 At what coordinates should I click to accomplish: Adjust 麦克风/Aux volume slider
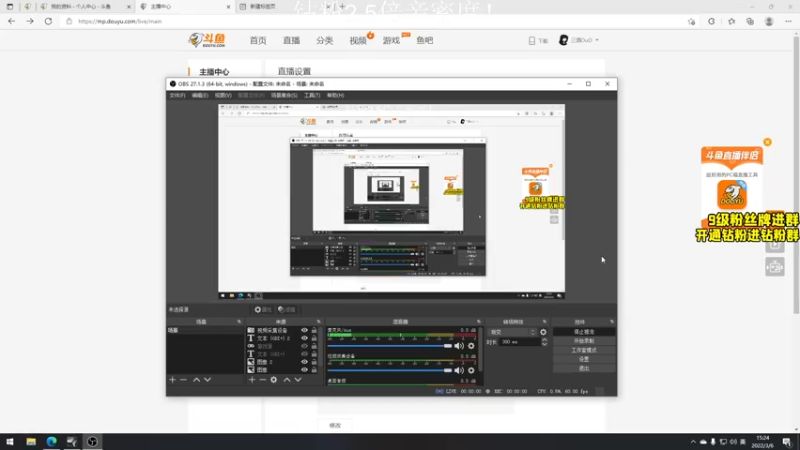pos(390,346)
